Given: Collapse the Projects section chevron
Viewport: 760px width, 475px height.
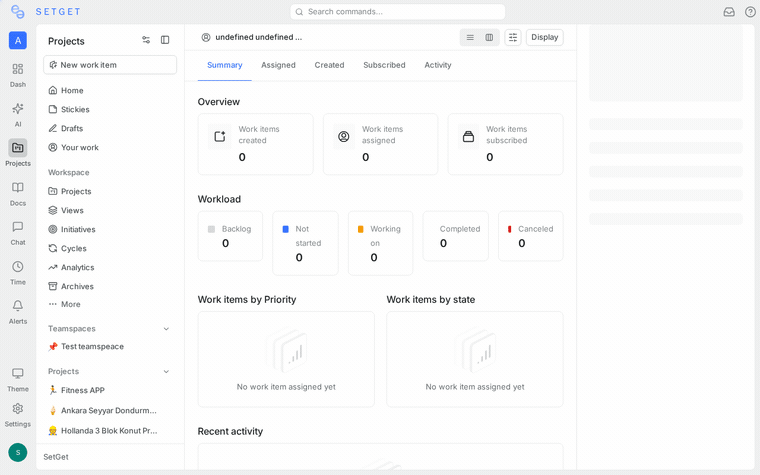Looking at the screenshot, I should pyautogui.click(x=166, y=371).
